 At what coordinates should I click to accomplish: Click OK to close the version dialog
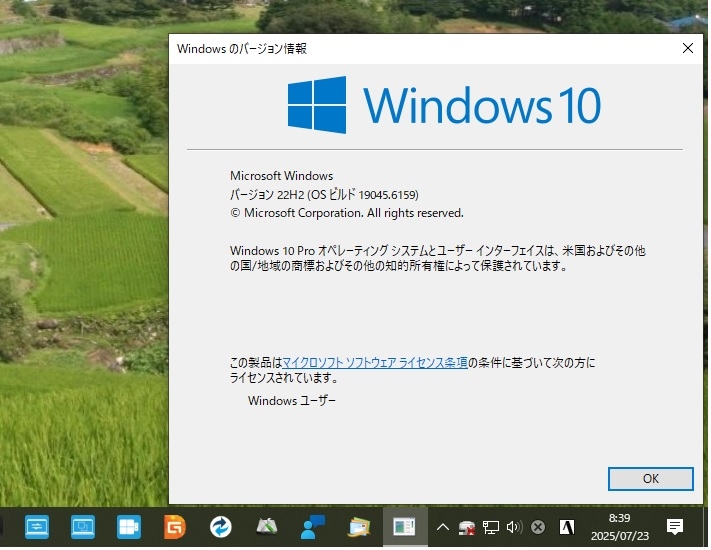650,478
